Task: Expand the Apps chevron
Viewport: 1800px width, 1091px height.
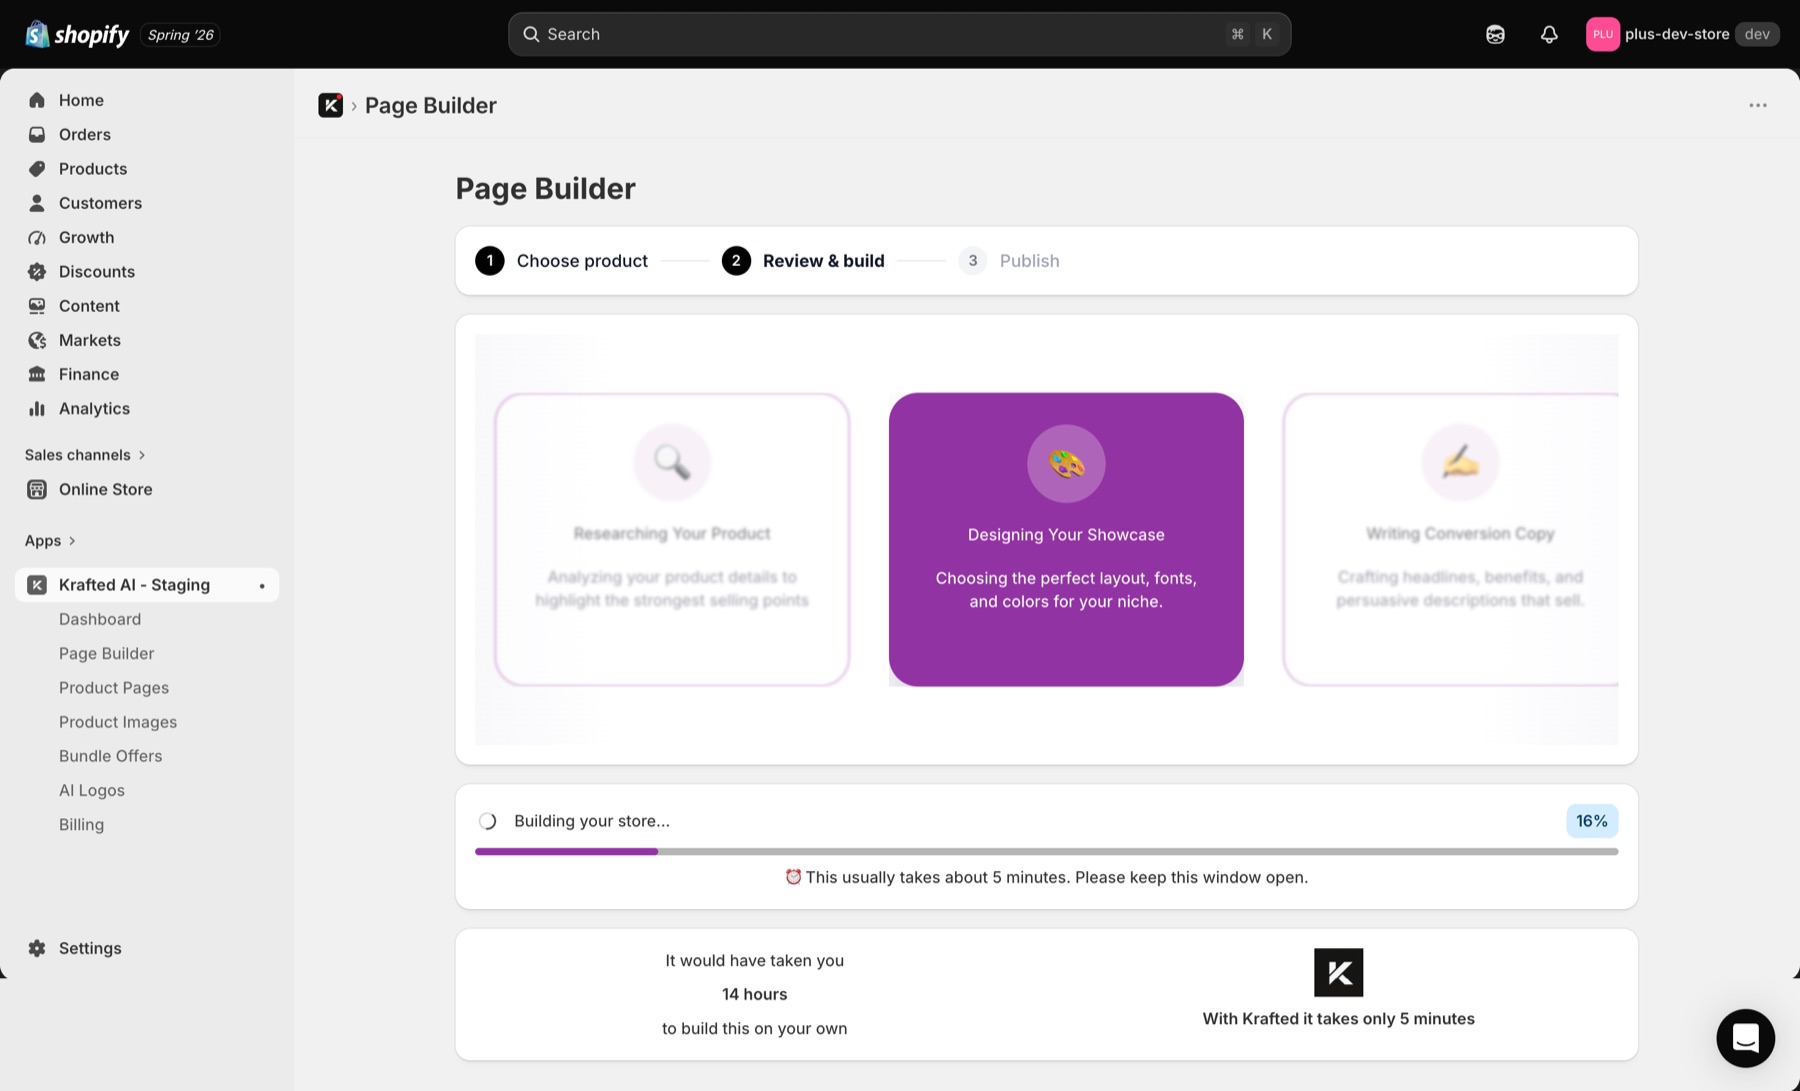Action: click(72, 541)
